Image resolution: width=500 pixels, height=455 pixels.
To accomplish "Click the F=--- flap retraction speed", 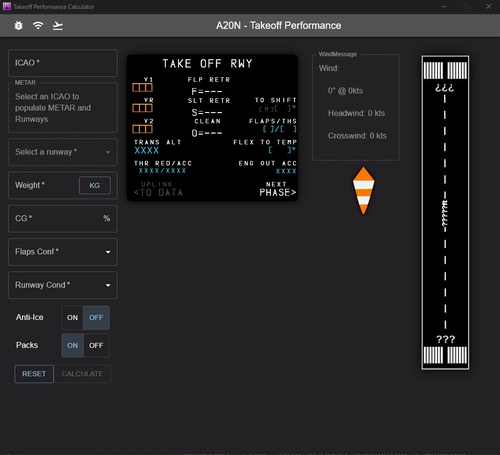I will [207, 91].
